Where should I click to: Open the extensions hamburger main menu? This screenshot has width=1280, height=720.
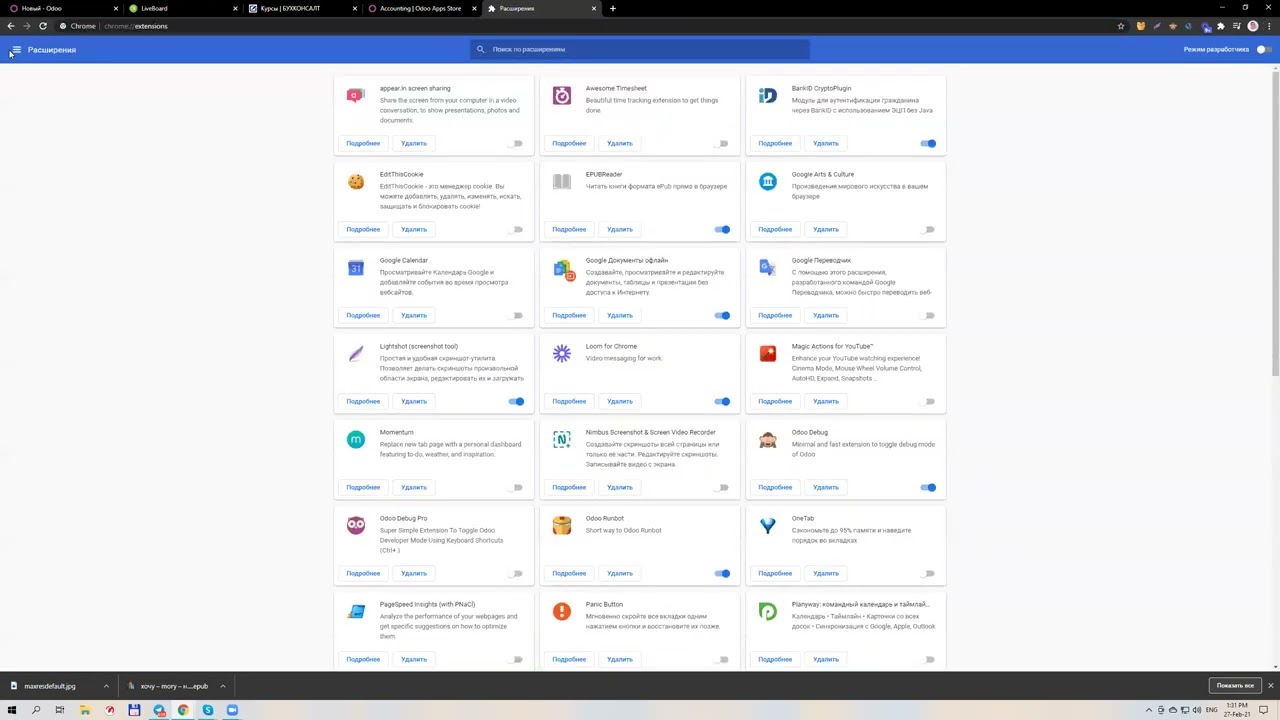(16, 49)
